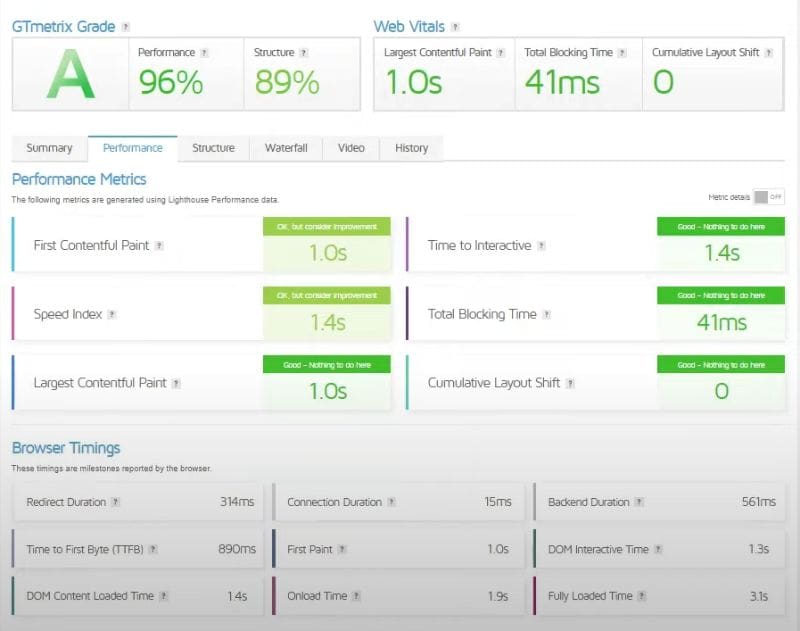Click the help icon next to top Structure score
Viewport: 800px width, 631px height.
click(x=304, y=53)
